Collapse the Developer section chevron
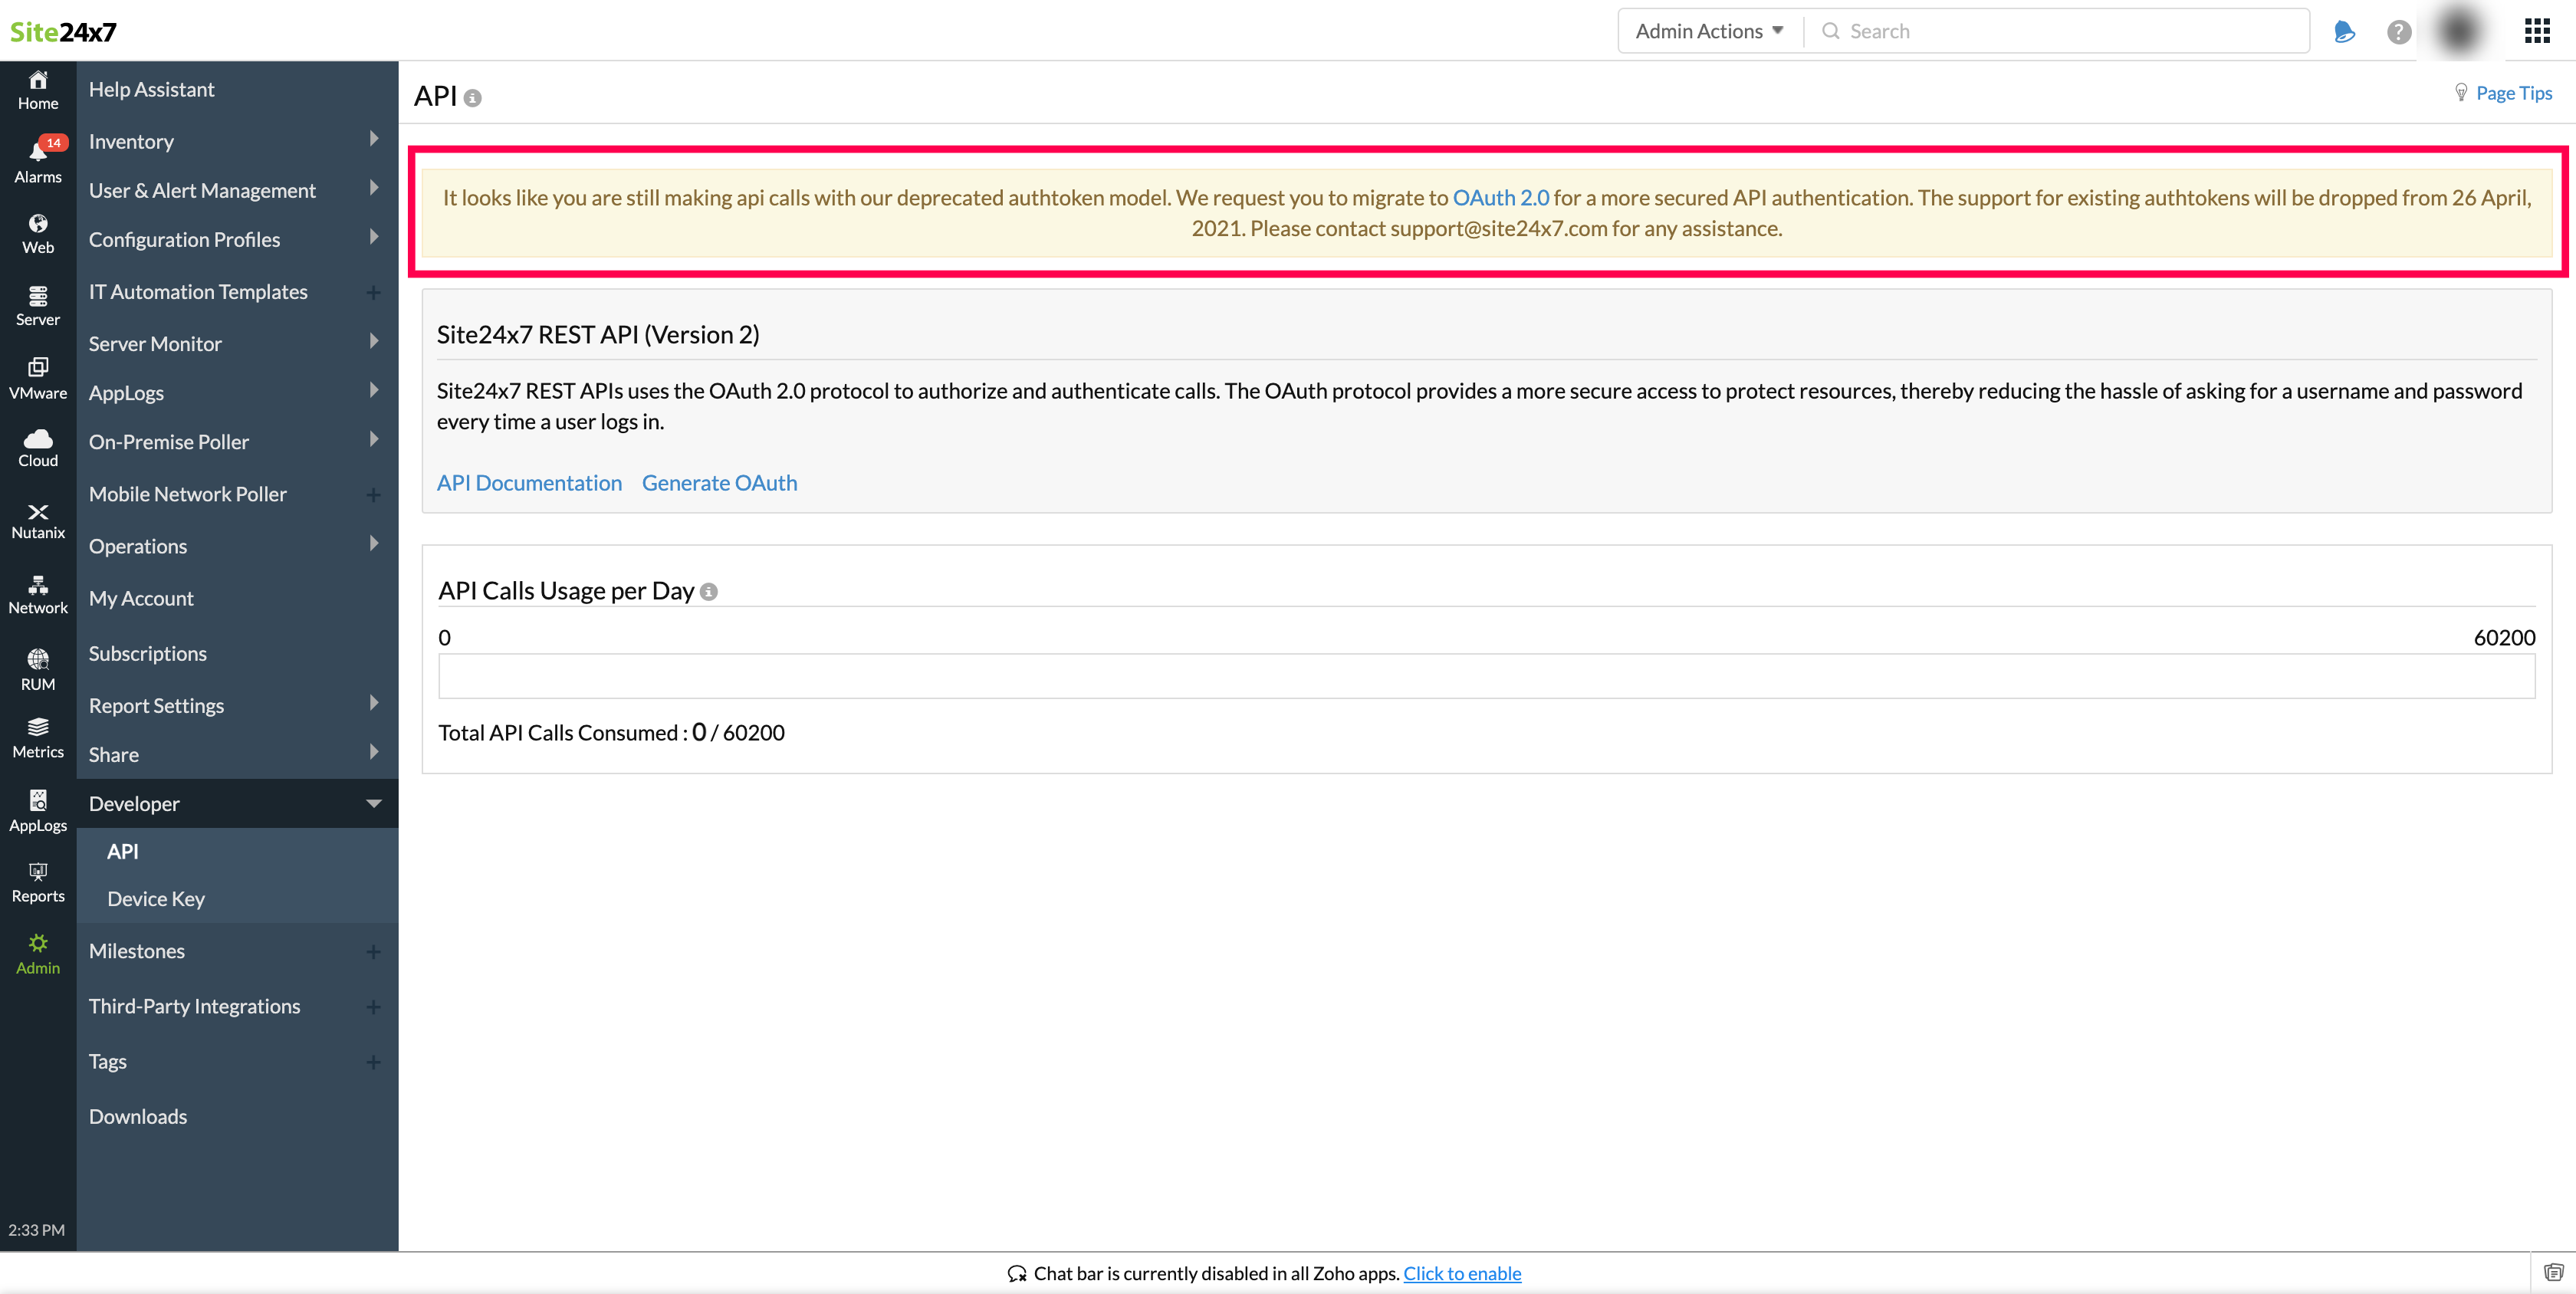Viewport: 2576px width, 1294px height. [x=374, y=803]
